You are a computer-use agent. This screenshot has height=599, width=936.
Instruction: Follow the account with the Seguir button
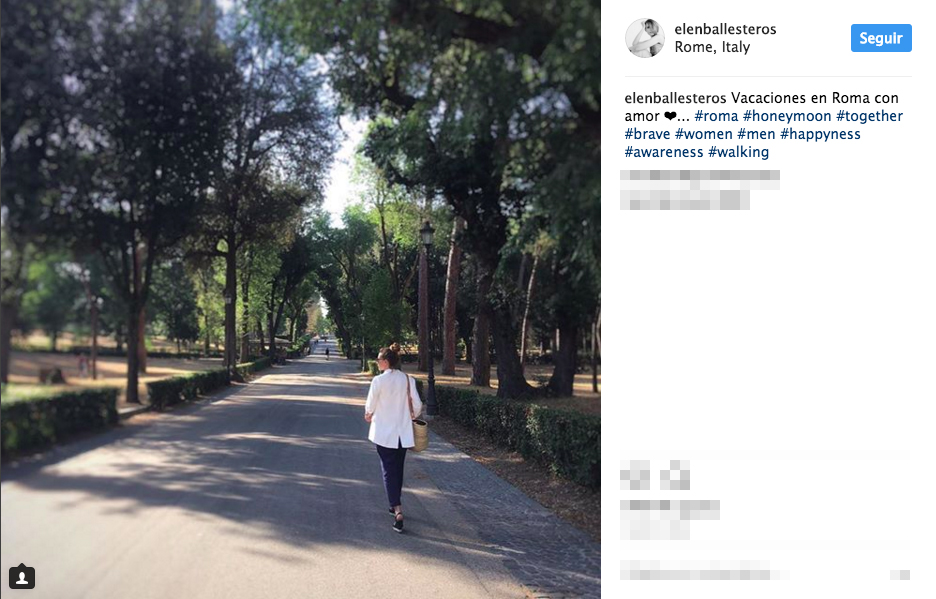881,38
